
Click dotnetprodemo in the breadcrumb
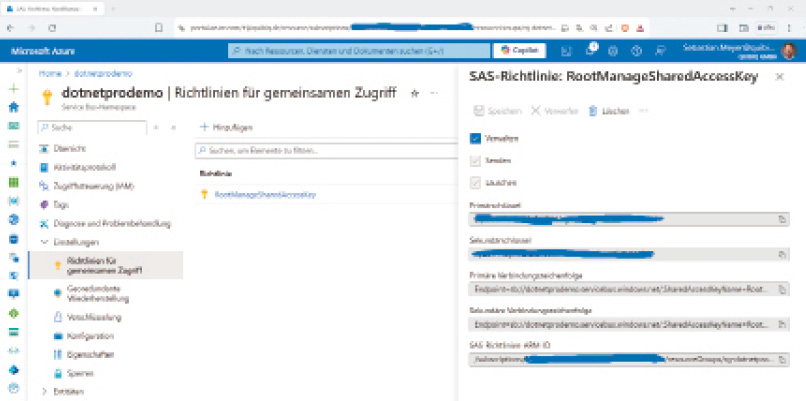103,74
